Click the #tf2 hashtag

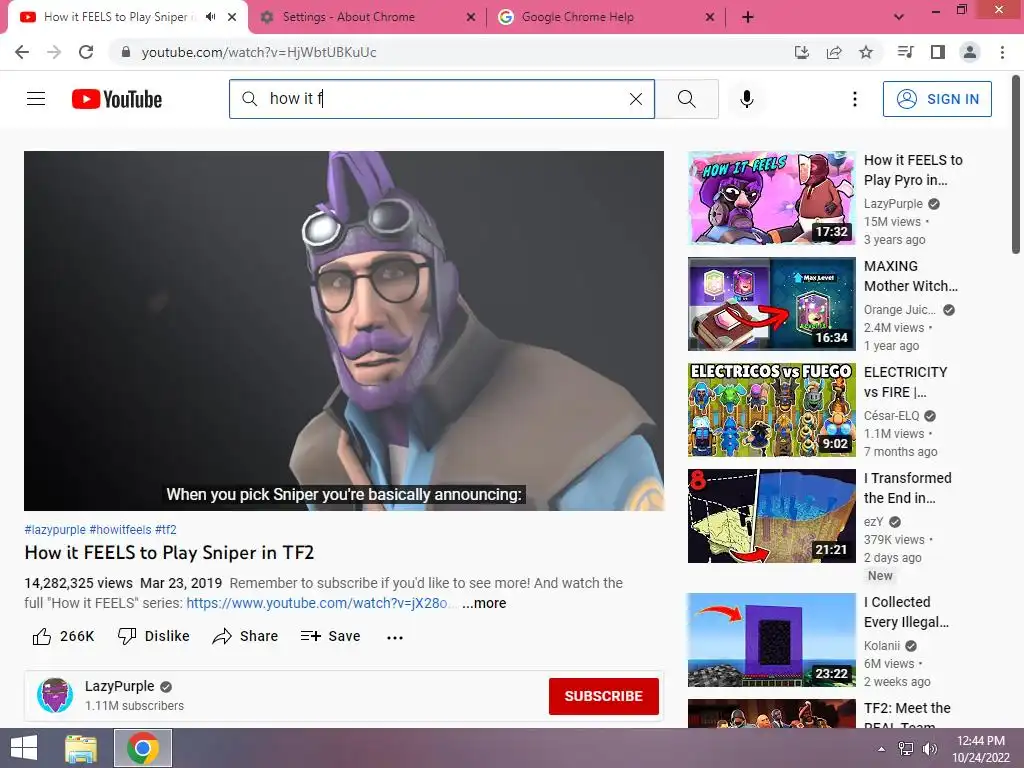tap(166, 530)
